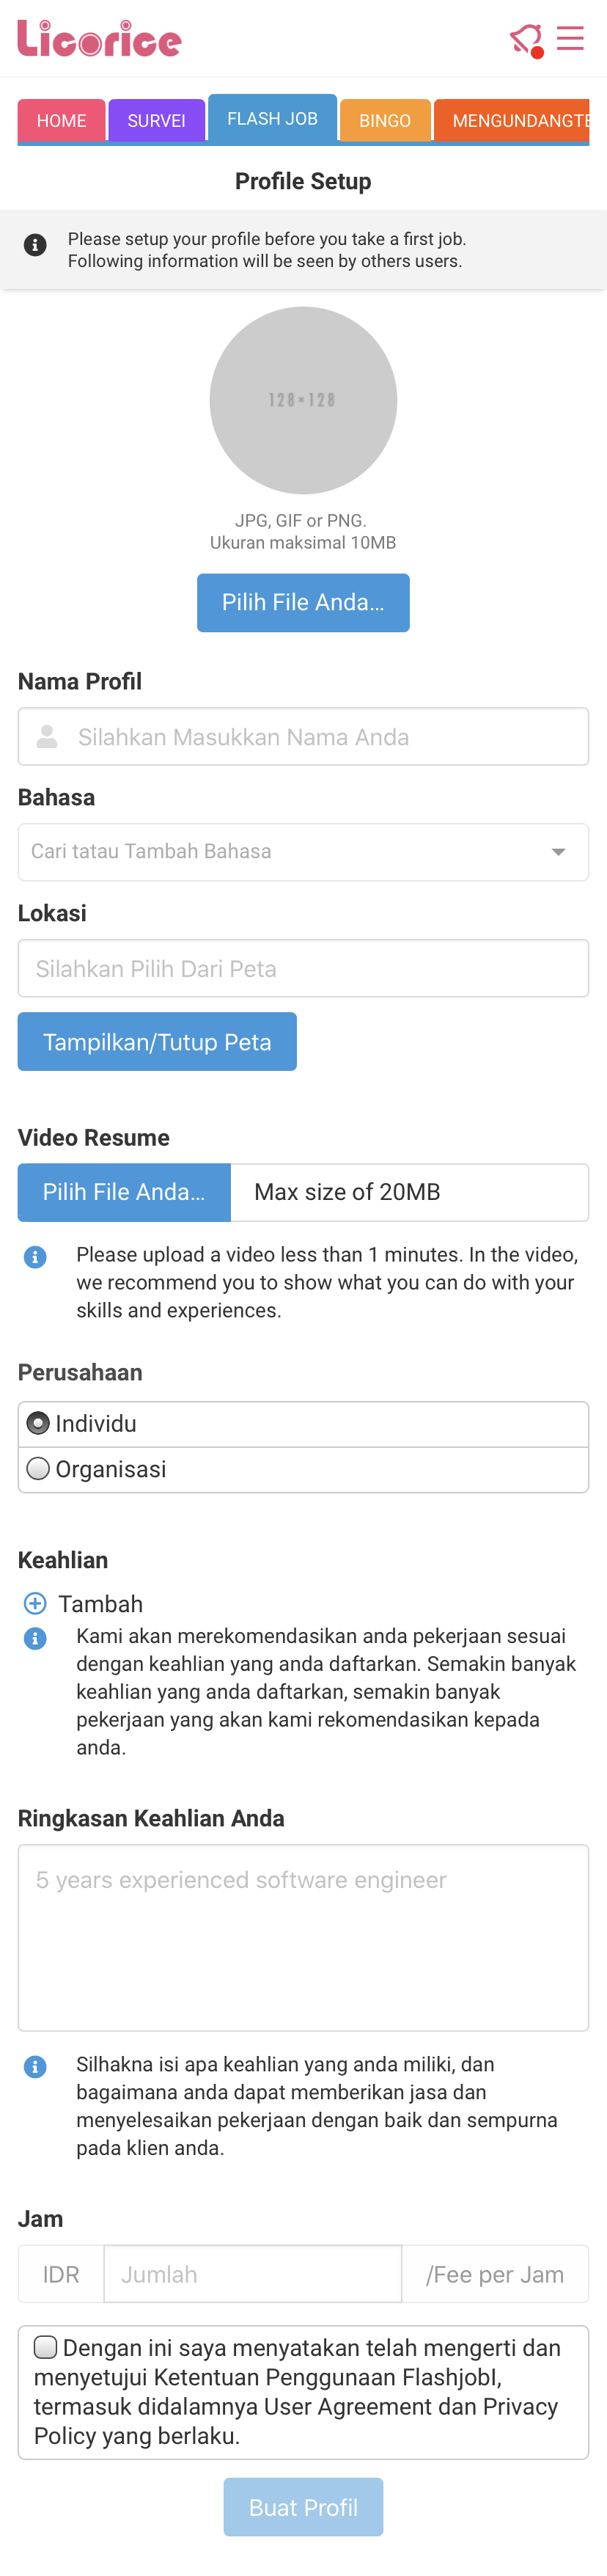Click info icon beside video upload hint
The width and height of the screenshot is (607, 2576).
pos(35,1256)
